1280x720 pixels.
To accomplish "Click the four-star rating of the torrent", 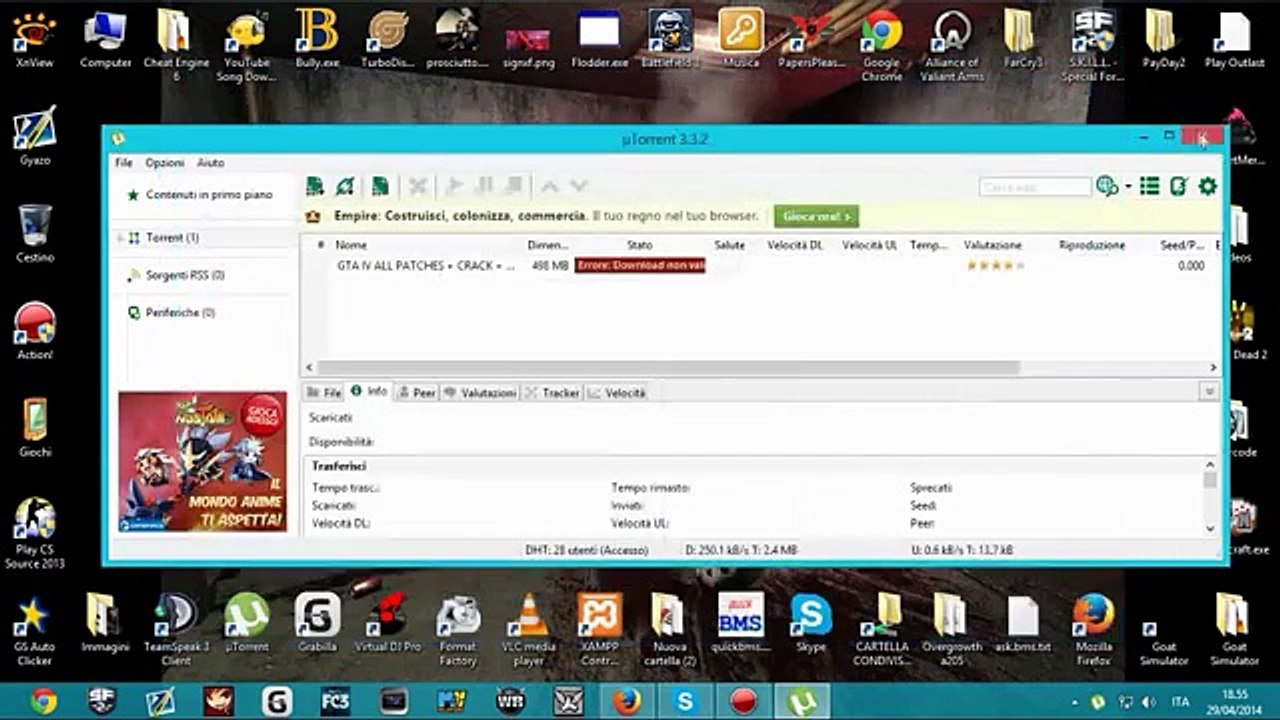I will tap(995, 266).
